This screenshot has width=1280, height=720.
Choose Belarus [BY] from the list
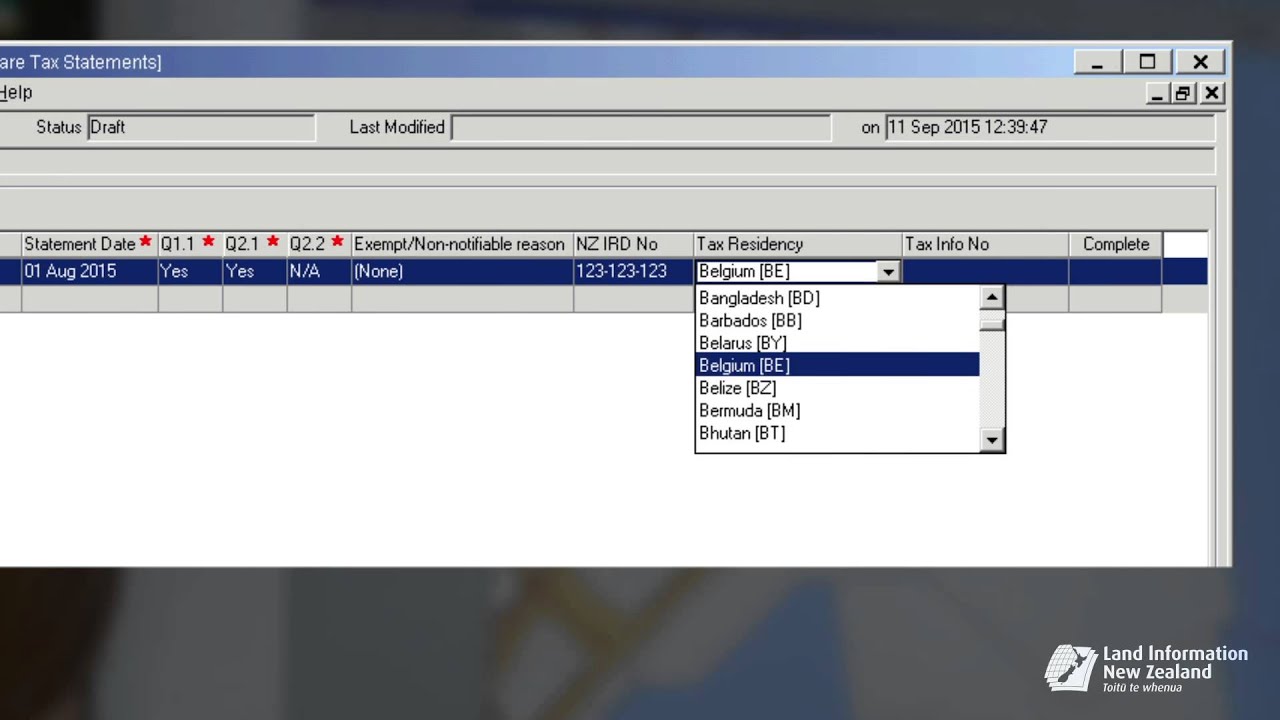click(x=838, y=343)
